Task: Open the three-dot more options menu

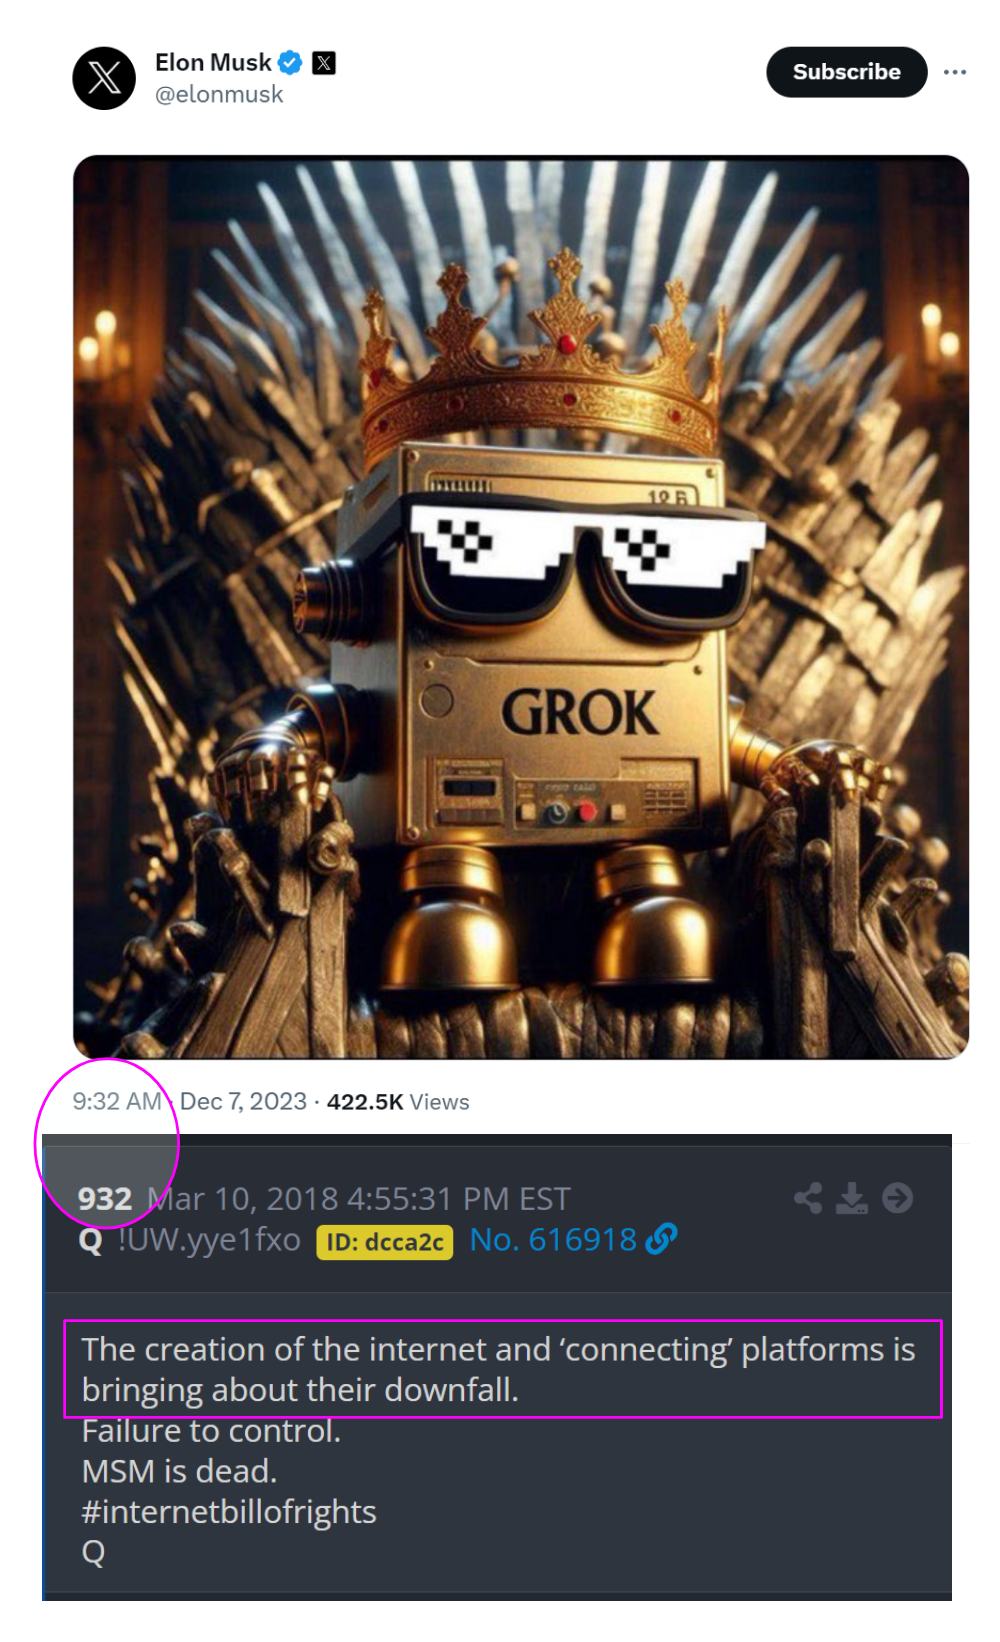Action: point(955,72)
